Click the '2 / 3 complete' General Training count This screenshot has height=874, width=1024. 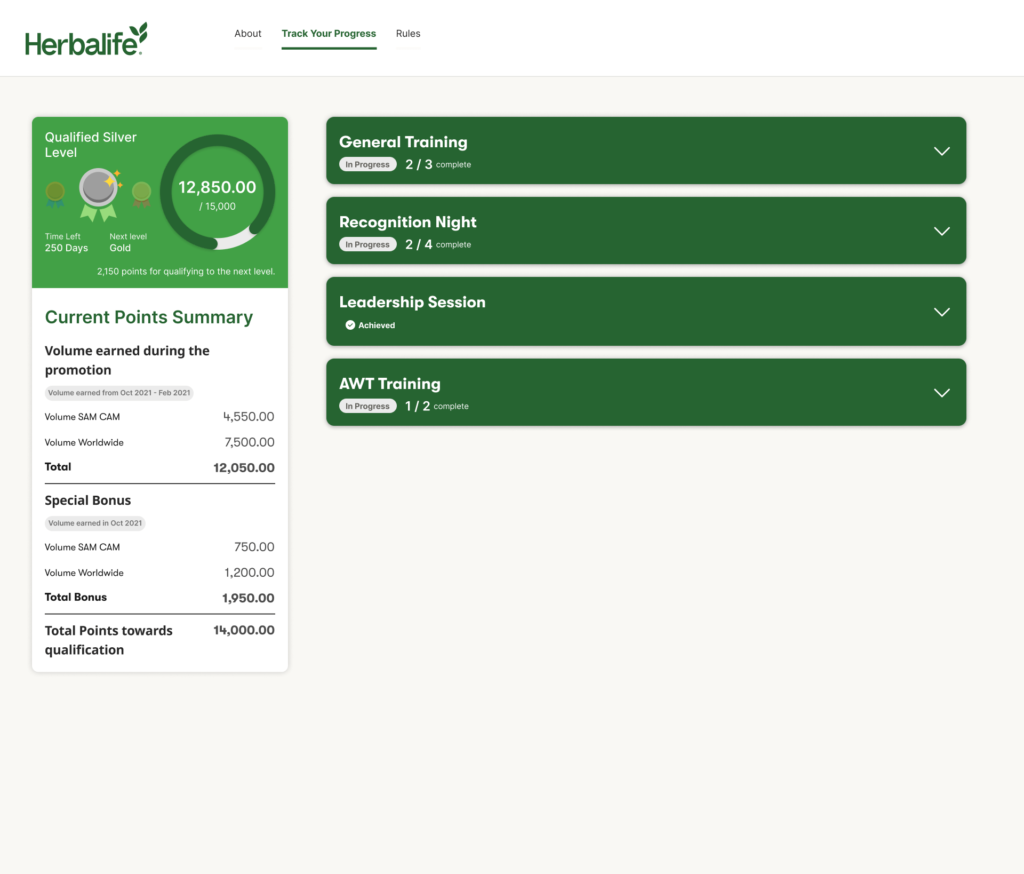point(438,165)
